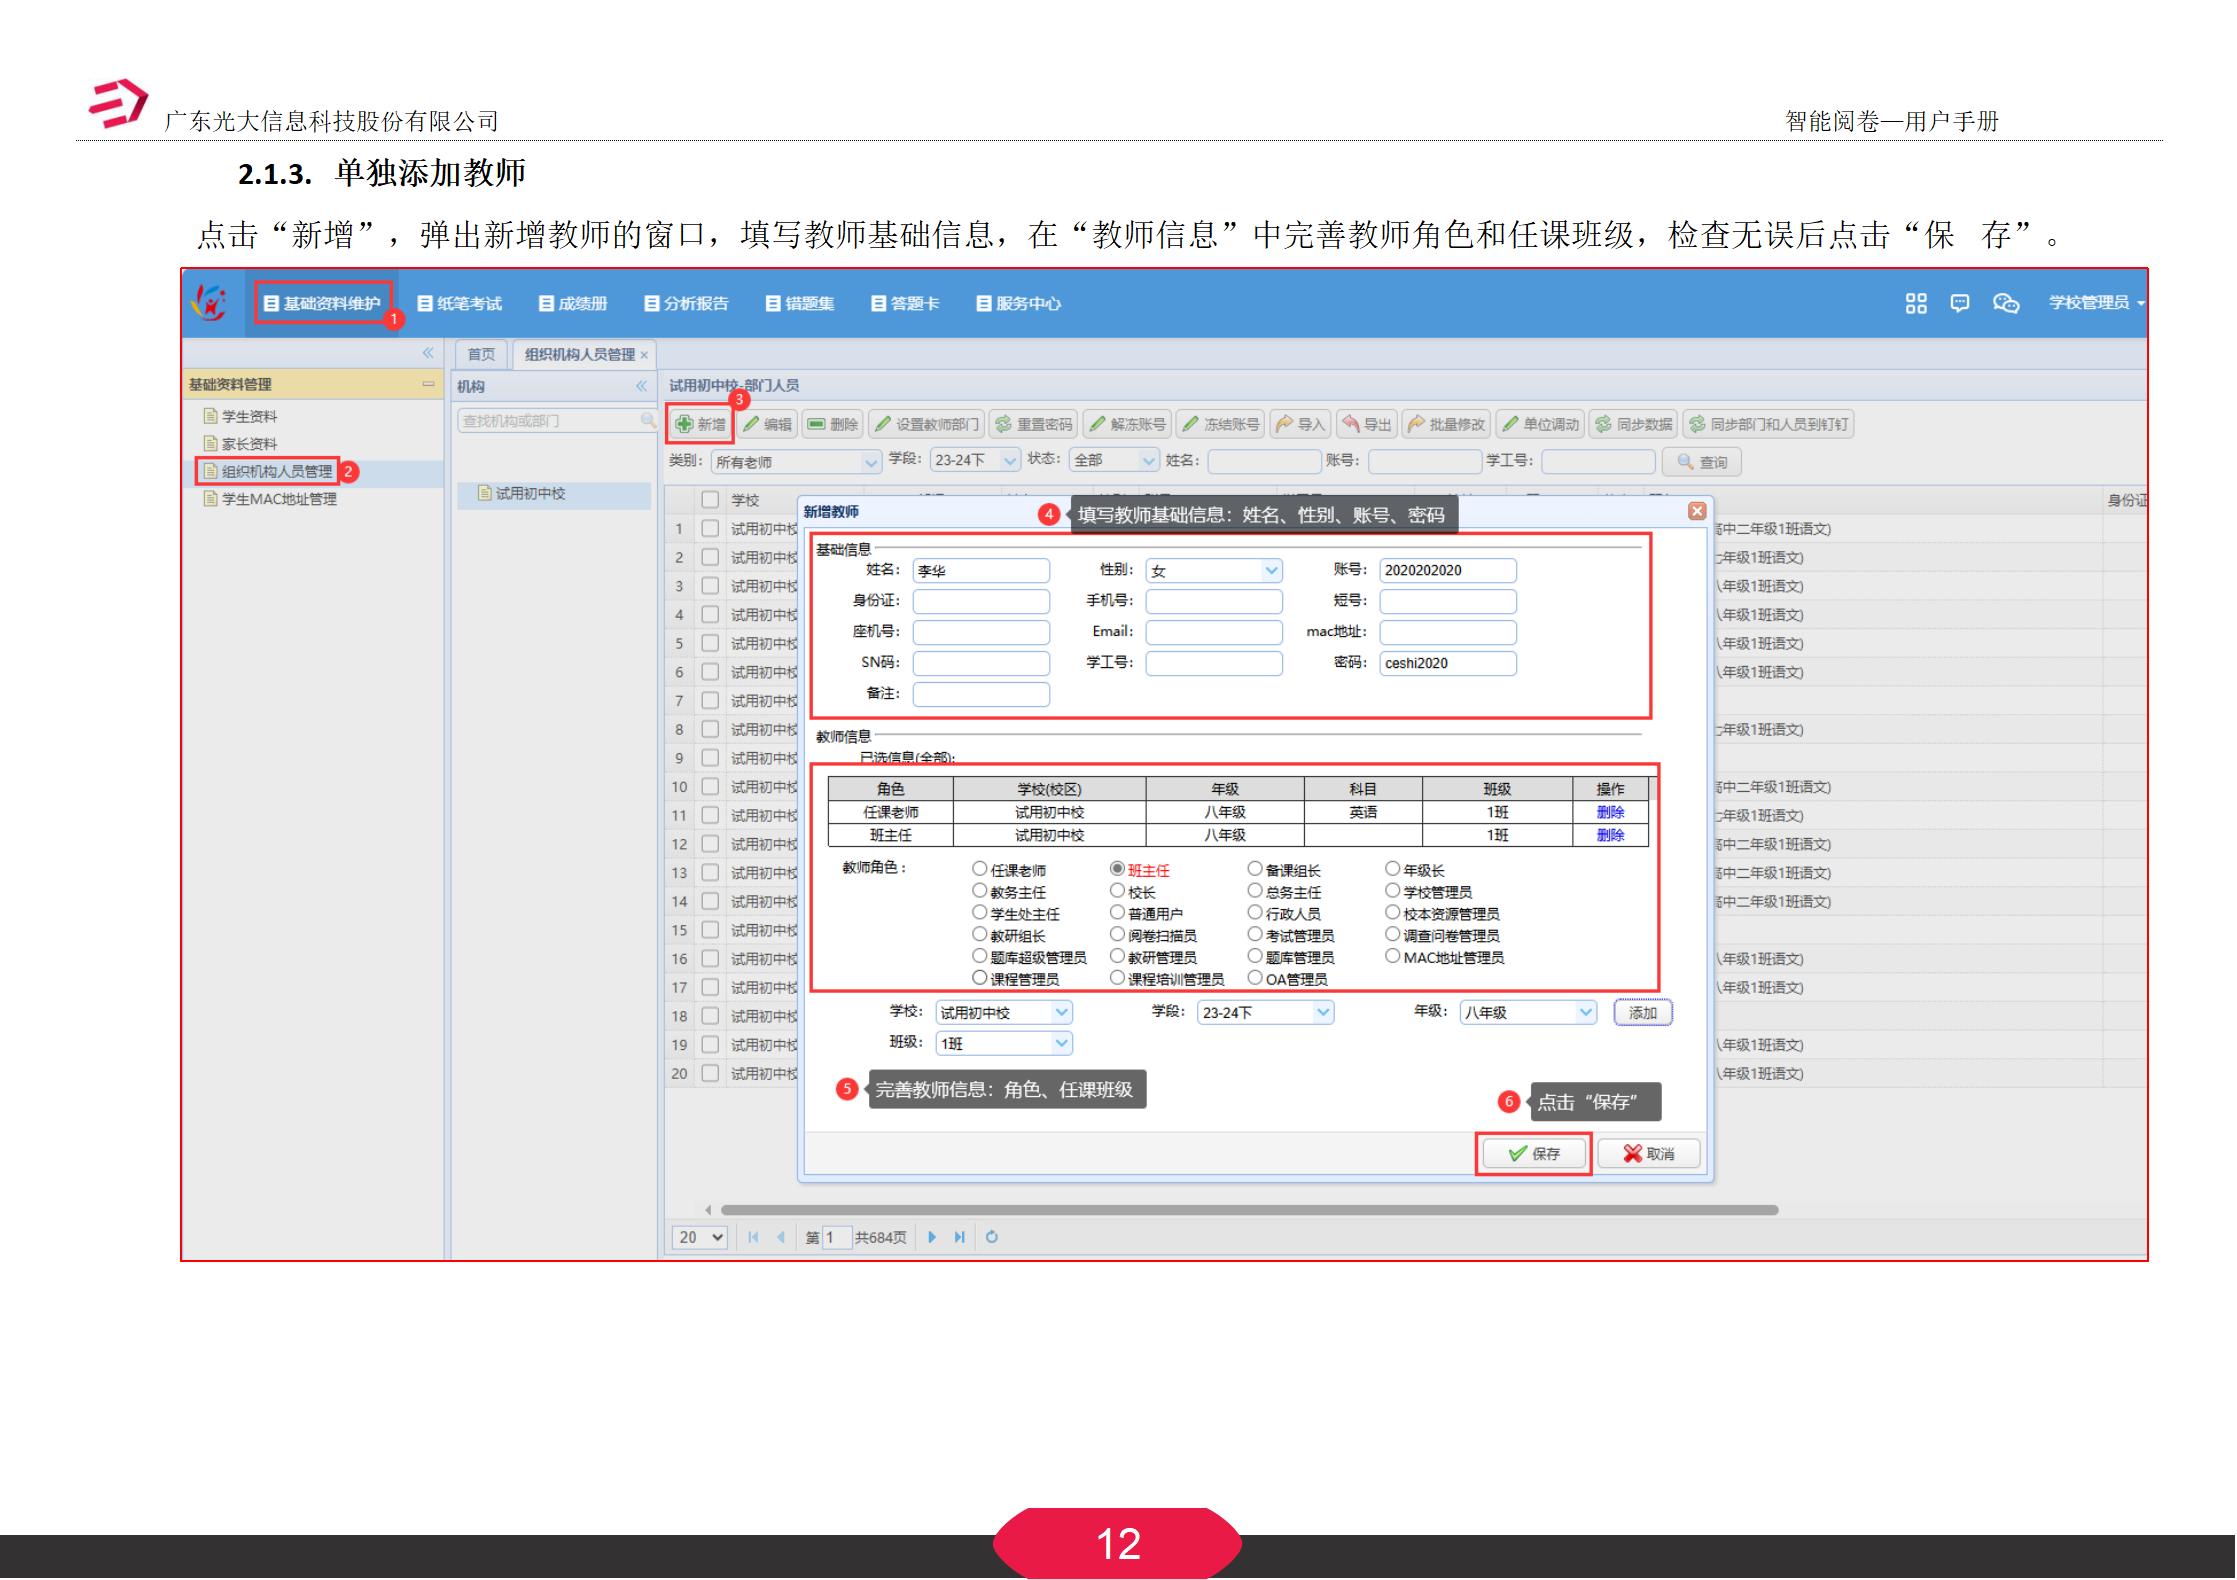Open the 导入 import tool
This screenshot has height=1580, width=2237.
tap(1303, 423)
